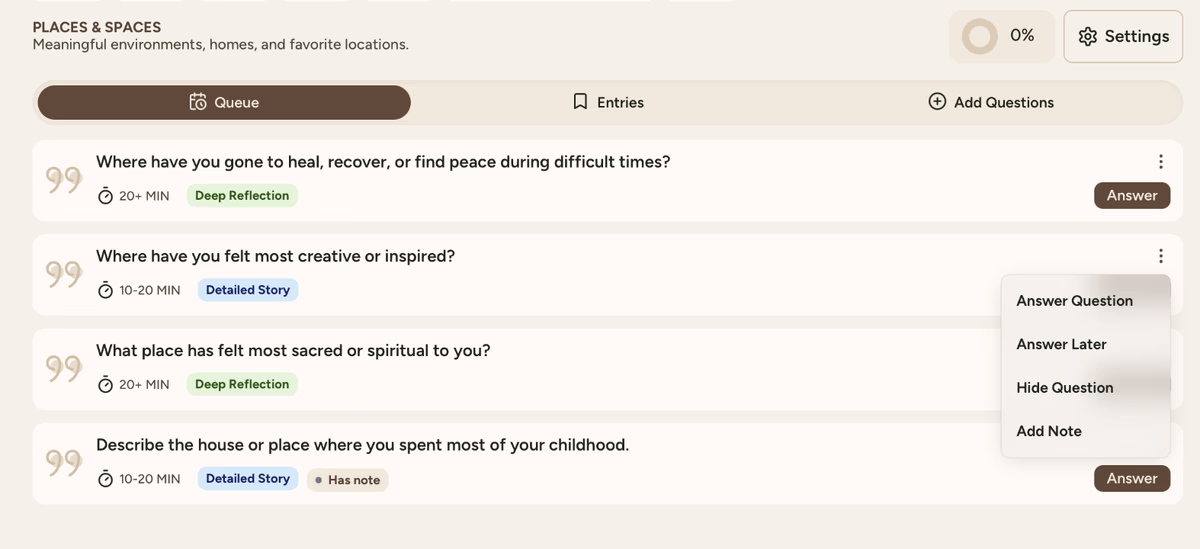Click the bookmark icon beside Entries
The height and width of the screenshot is (549, 1200).
tap(580, 102)
